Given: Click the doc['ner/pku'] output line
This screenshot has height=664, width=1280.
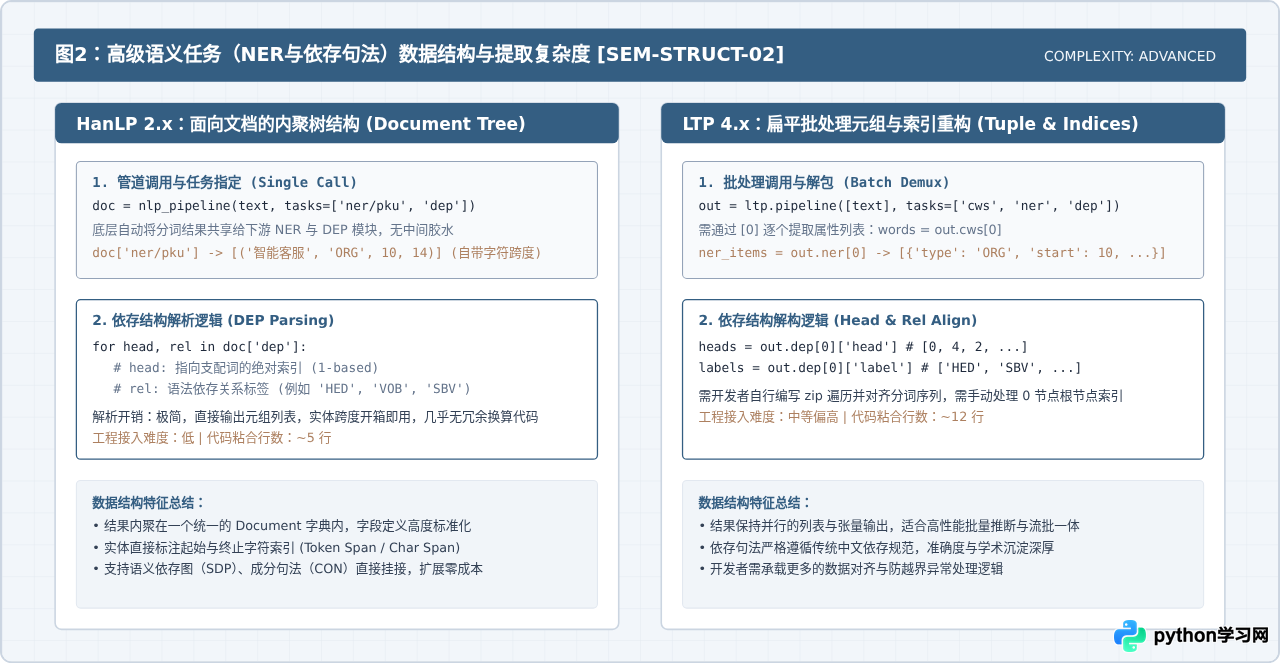Looking at the screenshot, I should click(317, 253).
